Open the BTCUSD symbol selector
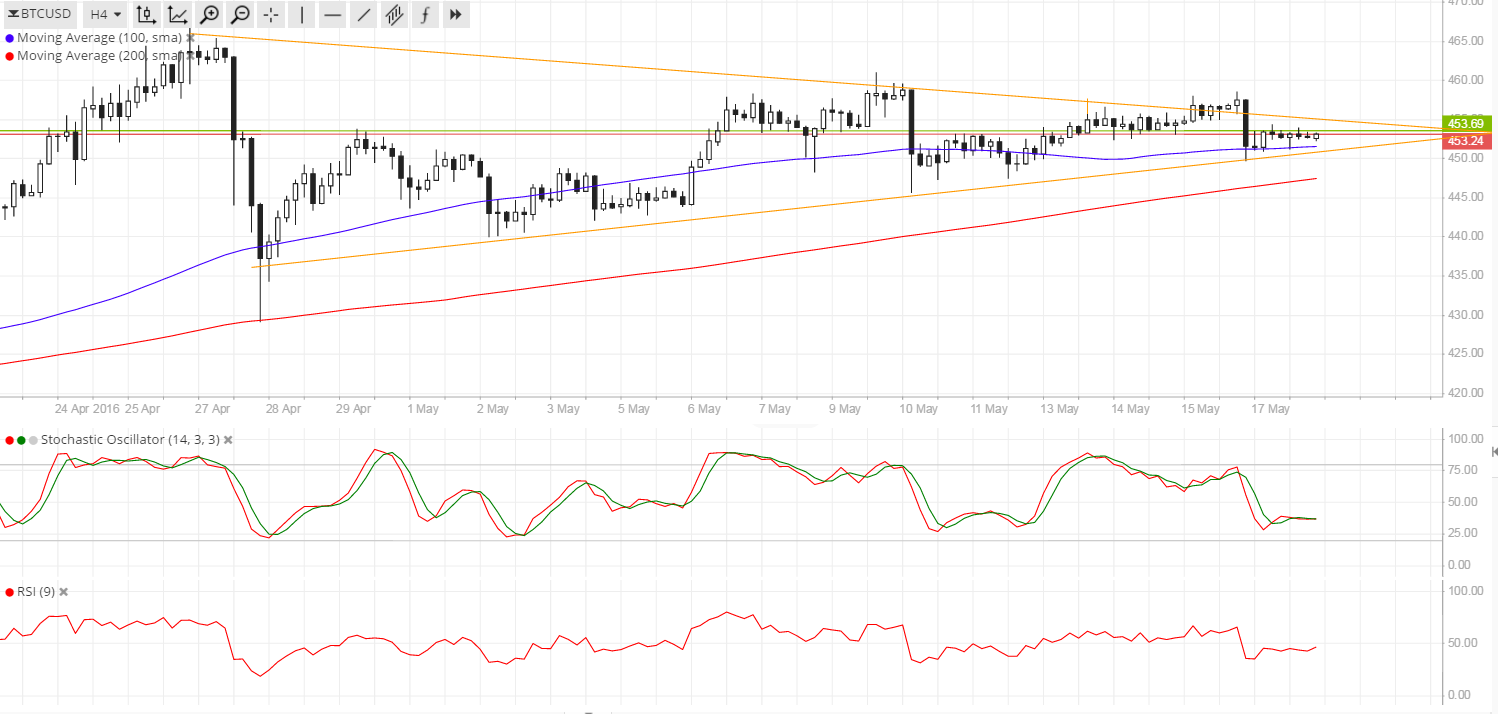This screenshot has width=1498, height=714. (x=40, y=14)
